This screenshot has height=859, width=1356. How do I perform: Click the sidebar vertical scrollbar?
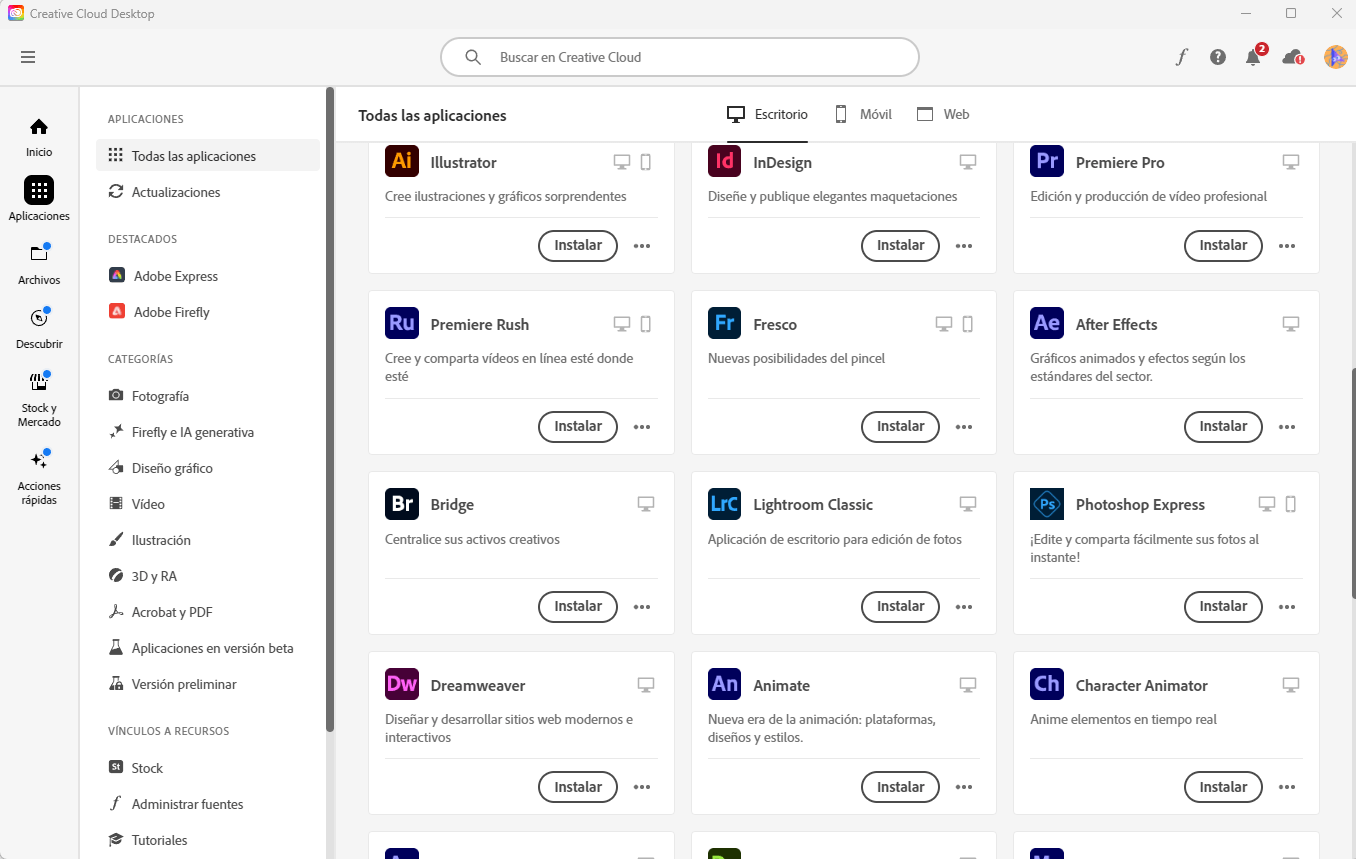pos(330,410)
